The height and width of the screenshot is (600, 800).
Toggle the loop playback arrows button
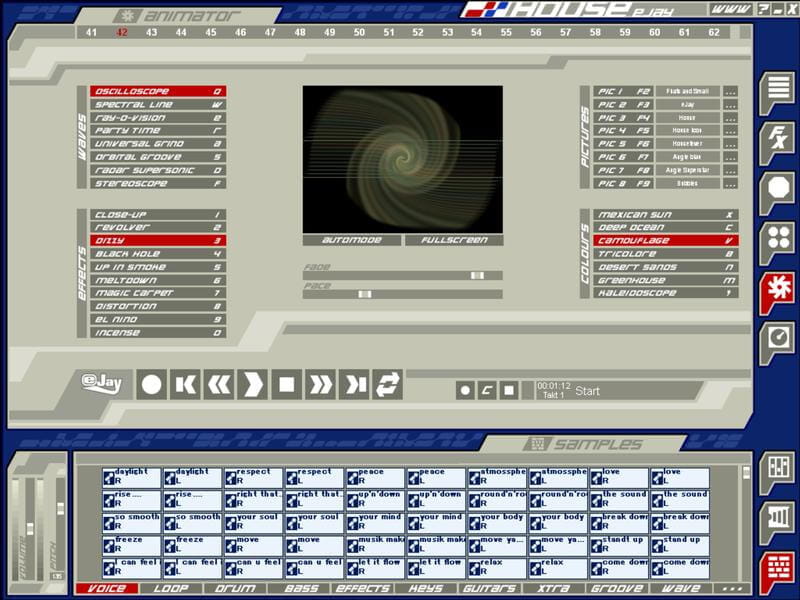pos(387,384)
